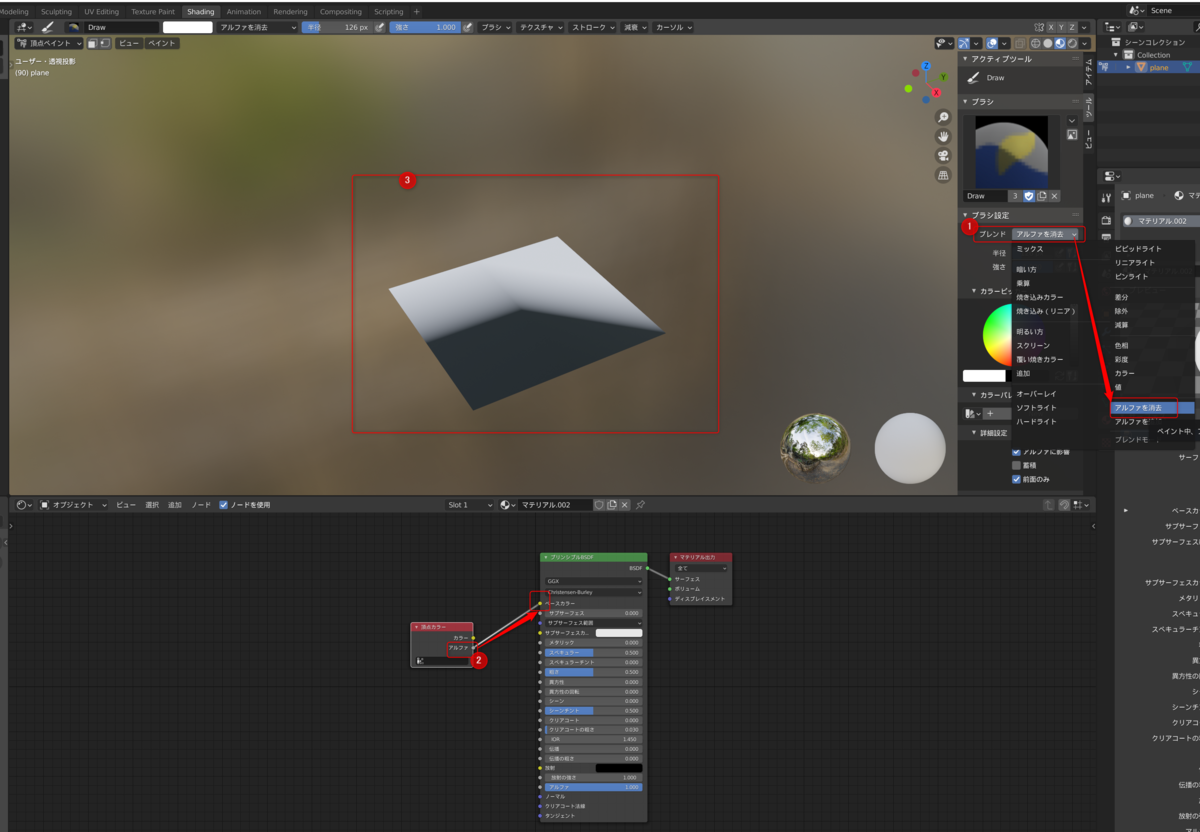This screenshot has width=1200, height=832.
Task: Toggle 'アルファに影響' checkbox
Action: [1017, 452]
